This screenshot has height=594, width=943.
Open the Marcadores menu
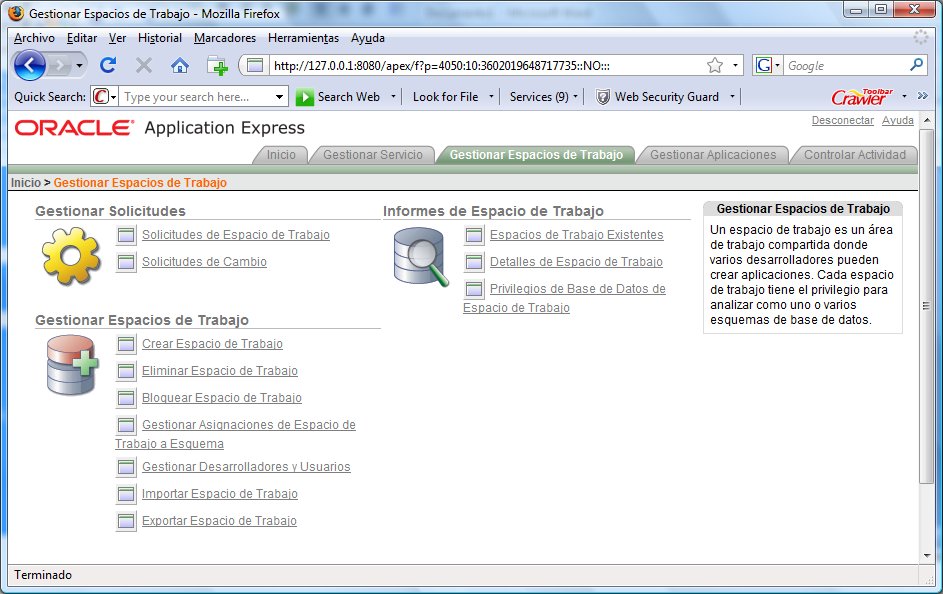tap(225, 38)
